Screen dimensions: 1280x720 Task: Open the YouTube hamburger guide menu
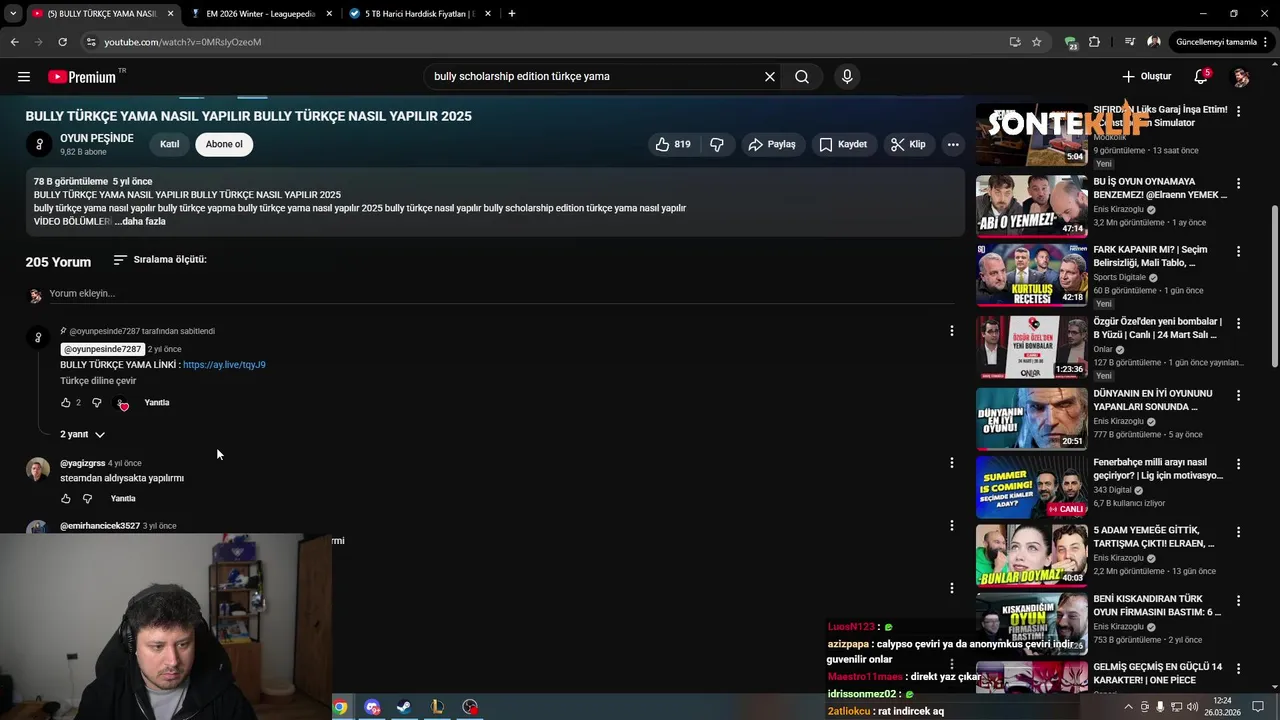[x=24, y=76]
